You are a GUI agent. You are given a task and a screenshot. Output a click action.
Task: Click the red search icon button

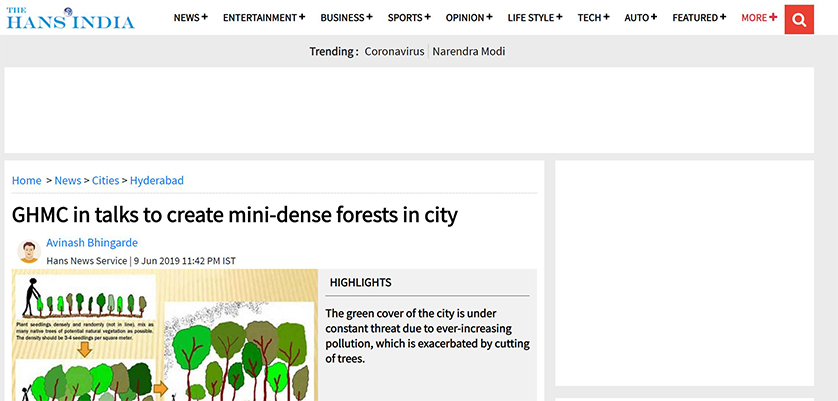point(799,19)
